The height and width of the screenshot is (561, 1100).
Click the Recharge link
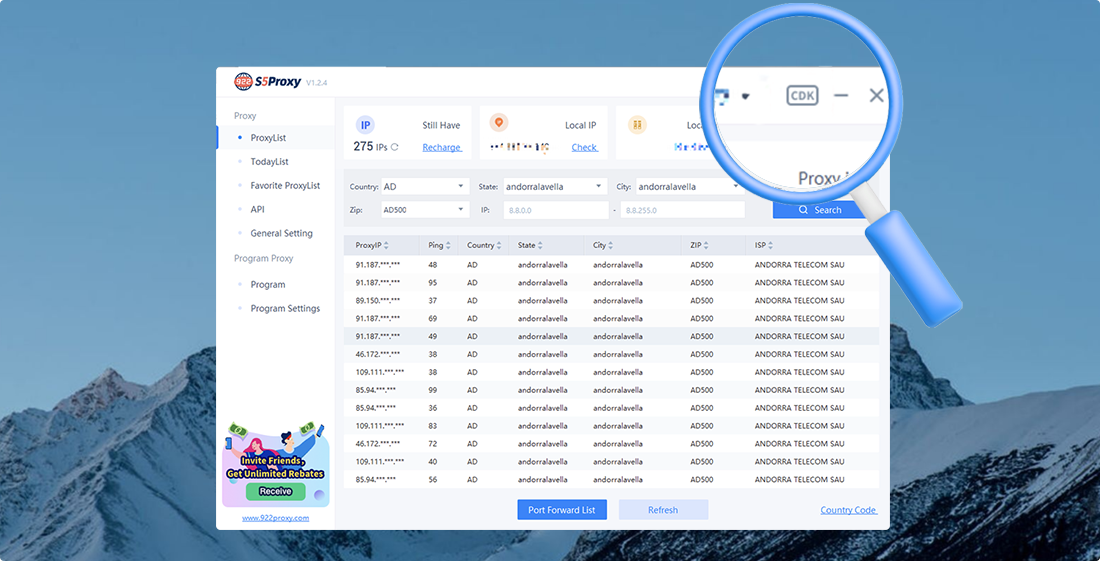pyautogui.click(x=441, y=147)
